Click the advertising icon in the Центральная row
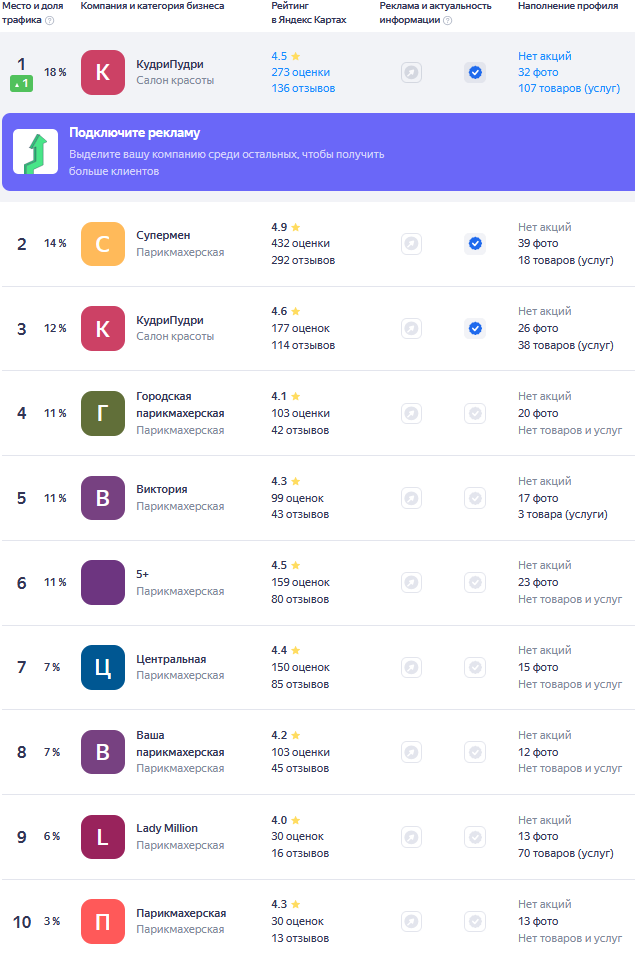This screenshot has height=960, width=635. (x=411, y=667)
